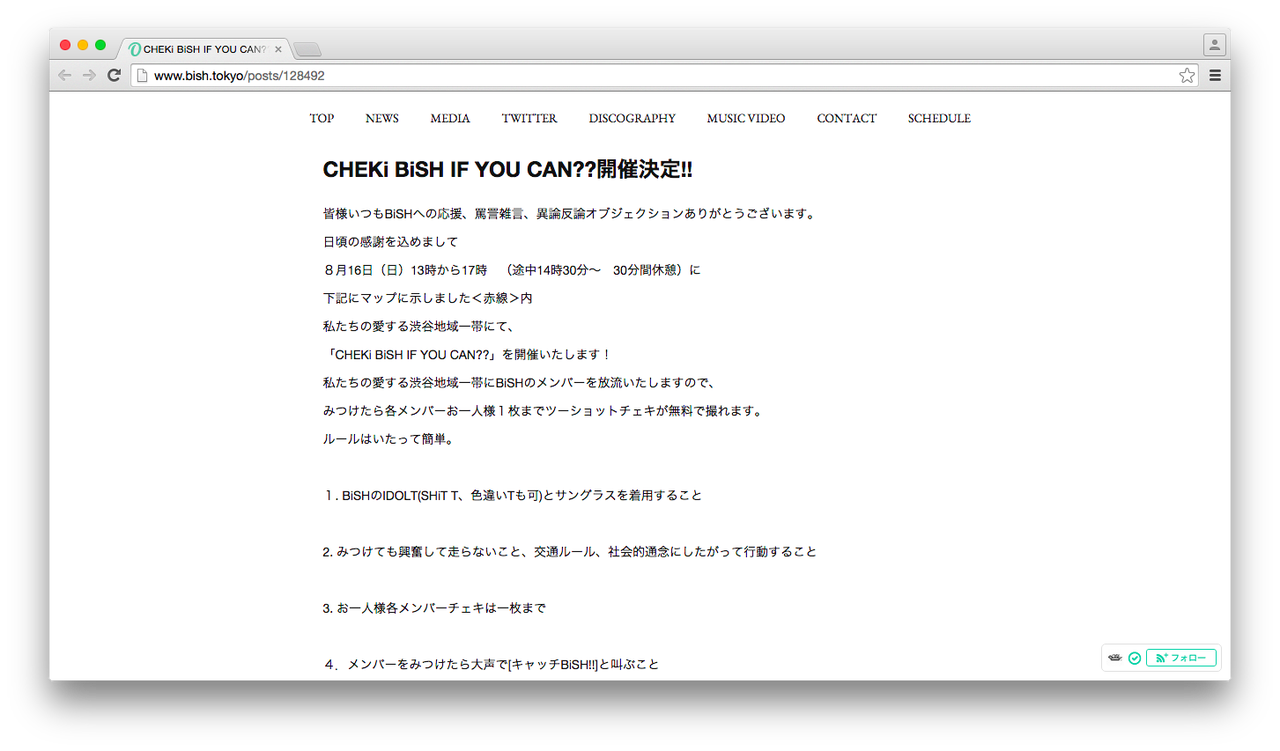Viewport: 1280px width, 751px height.
Task: Click the browser profile icon top right
Action: pos(1213,44)
